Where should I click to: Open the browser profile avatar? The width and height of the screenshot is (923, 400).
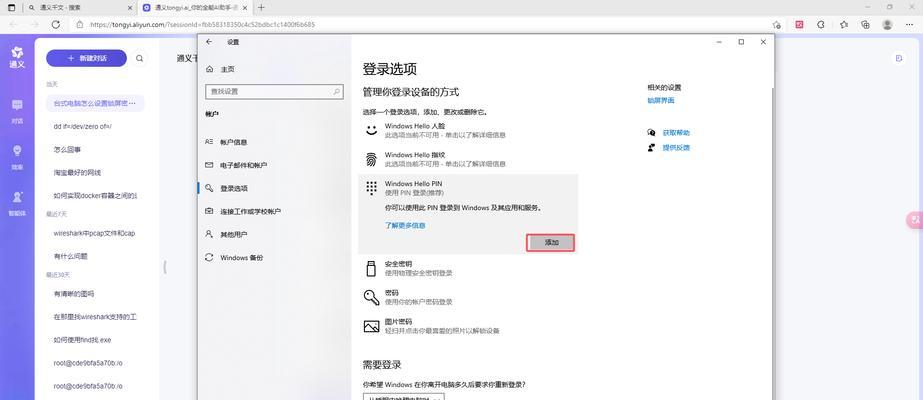[887, 25]
